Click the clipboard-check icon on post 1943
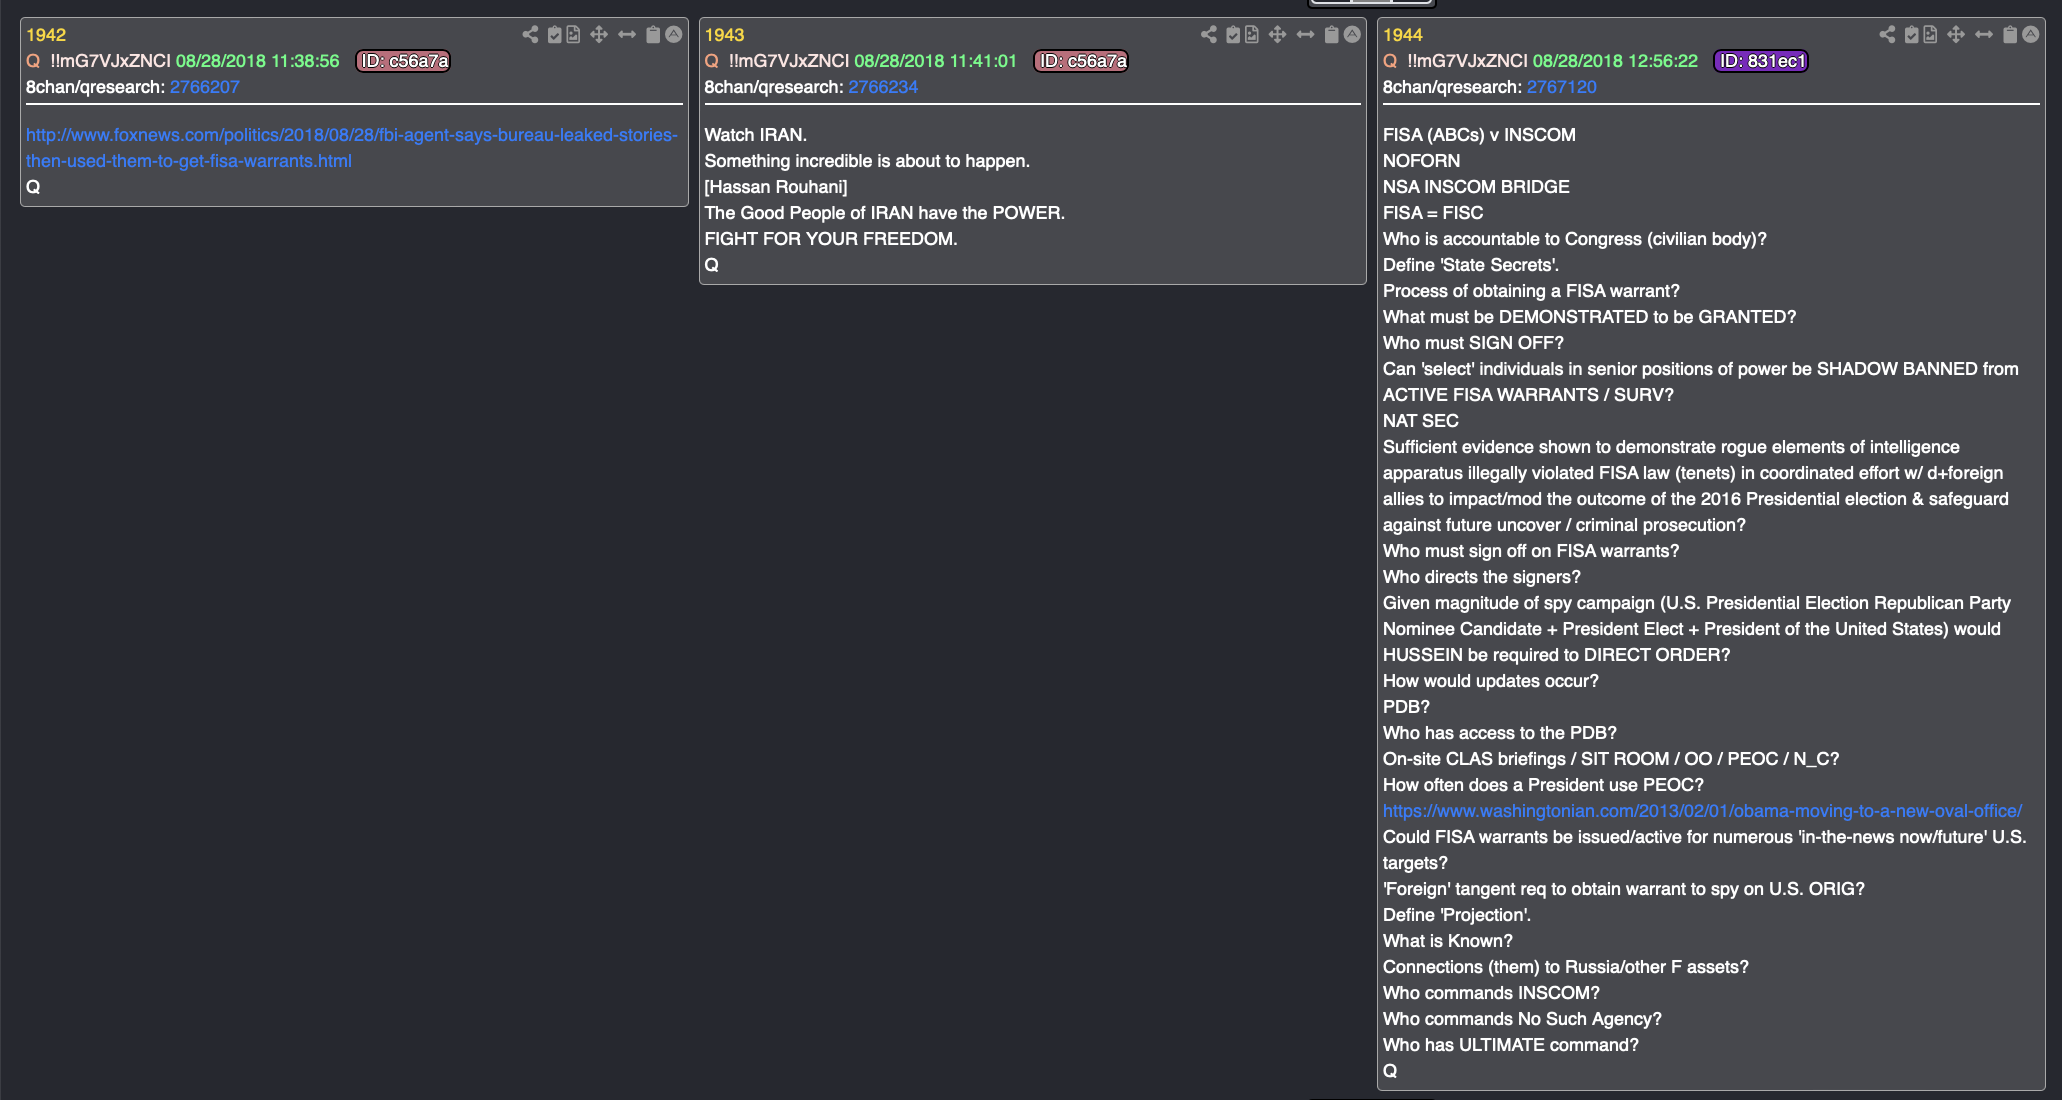The image size is (2062, 1100). (1234, 35)
